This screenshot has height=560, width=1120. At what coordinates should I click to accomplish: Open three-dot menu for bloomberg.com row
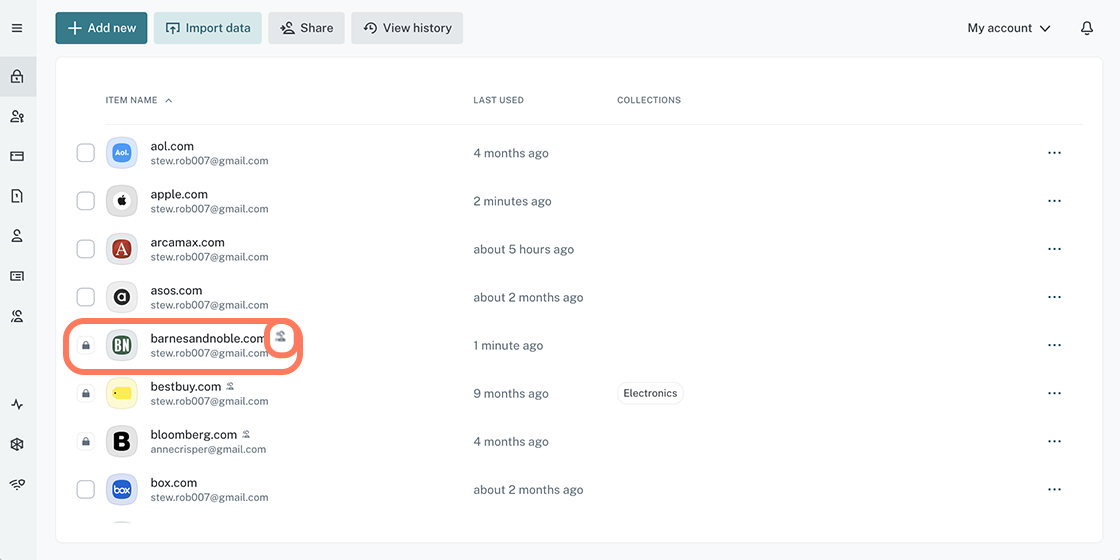1054,442
